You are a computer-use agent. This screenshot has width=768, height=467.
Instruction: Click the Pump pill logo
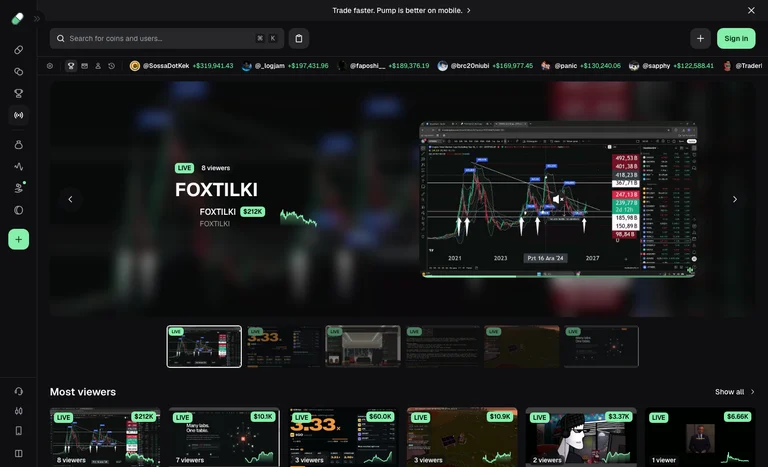(x=18, y=19)
